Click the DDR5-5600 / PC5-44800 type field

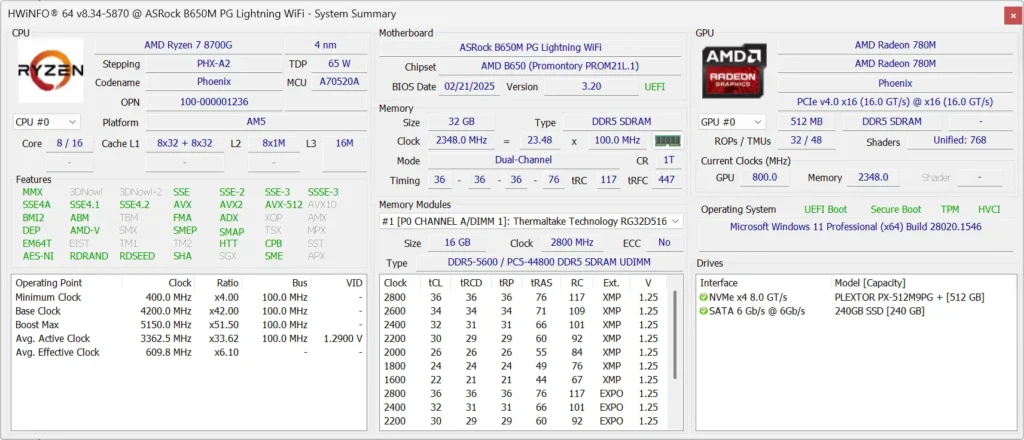click(548, 262)
